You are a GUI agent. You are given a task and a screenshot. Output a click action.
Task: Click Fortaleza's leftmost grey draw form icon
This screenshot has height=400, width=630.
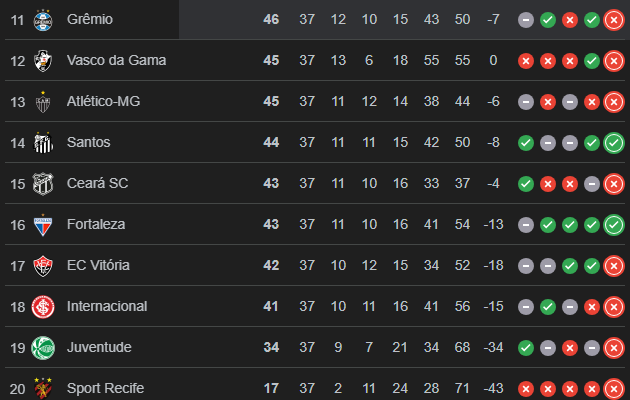pyautogui.click(x=526, y=224)
